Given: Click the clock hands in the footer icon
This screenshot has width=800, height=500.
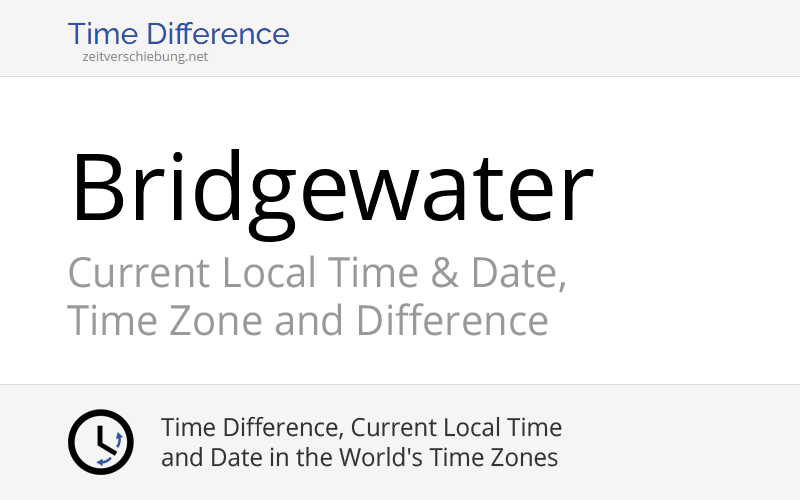Looking at the screenshot, I should pyautogui.click(x=98, y=440).
